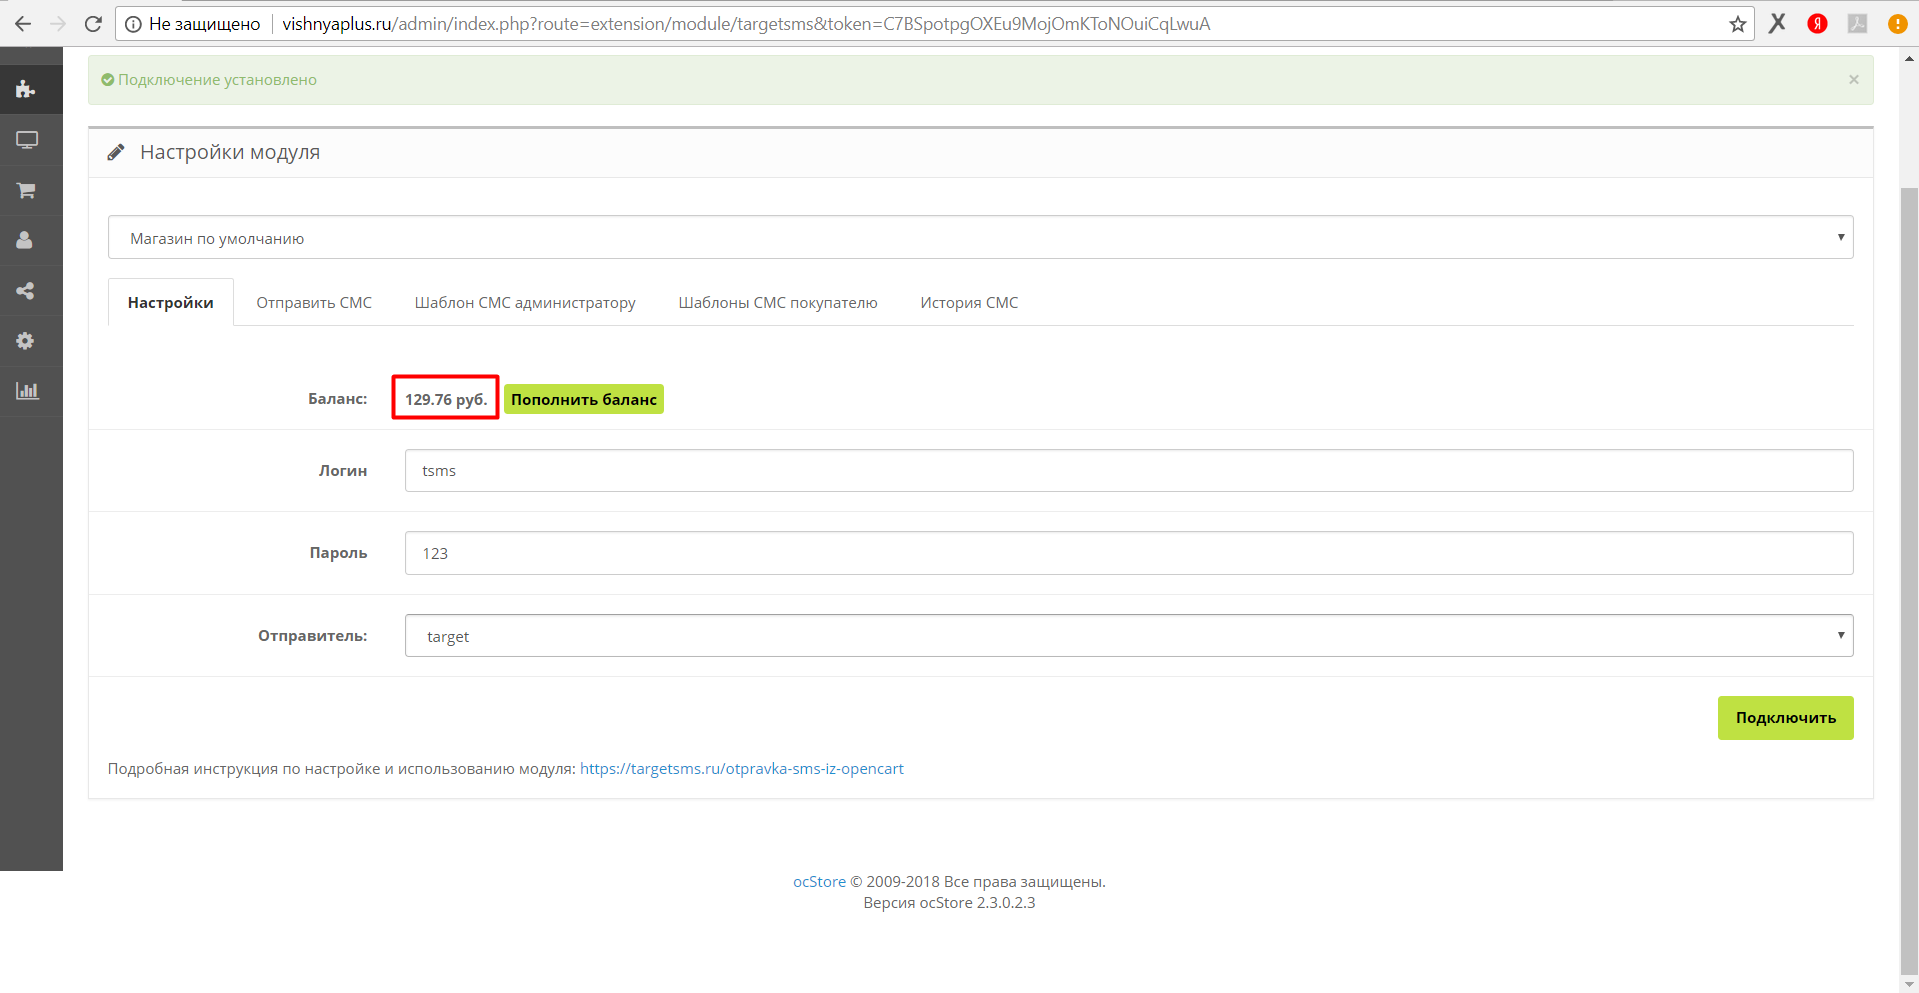Image resolution: width=1919 pixels, height=993 pixels.
Task: Open the Reports bar chart sidebar icon
Action: 27,391
